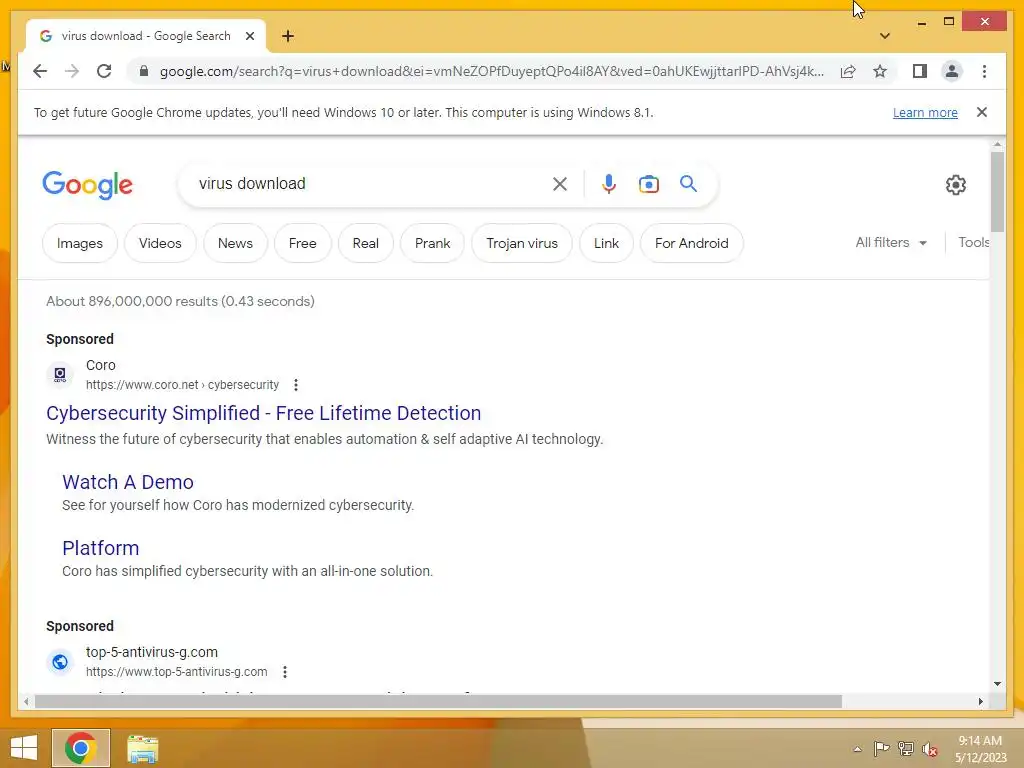Click the result count text
Image resolution: width=1024 pixels, height=768 pixels.
tap(180, 301)
